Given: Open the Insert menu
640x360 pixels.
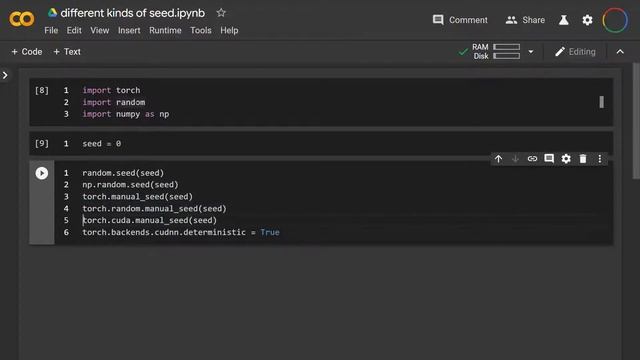Looking at the screenshot, I should pos(129,30).
